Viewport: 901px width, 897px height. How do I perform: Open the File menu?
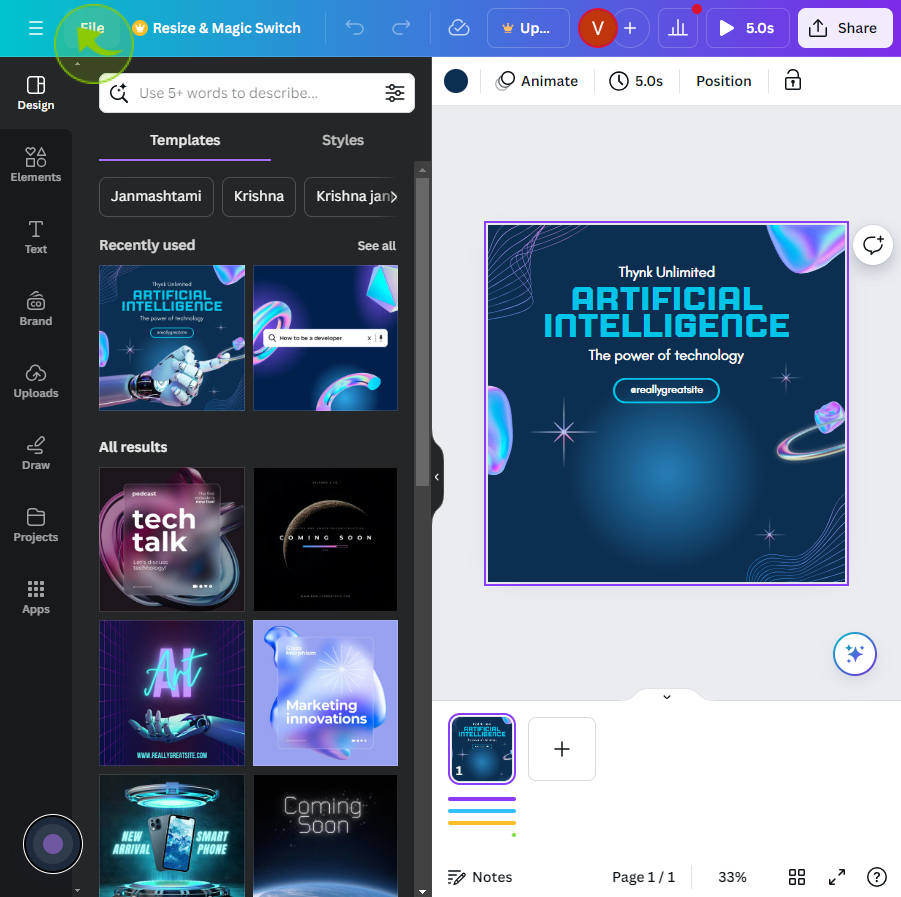pos(93,28)
